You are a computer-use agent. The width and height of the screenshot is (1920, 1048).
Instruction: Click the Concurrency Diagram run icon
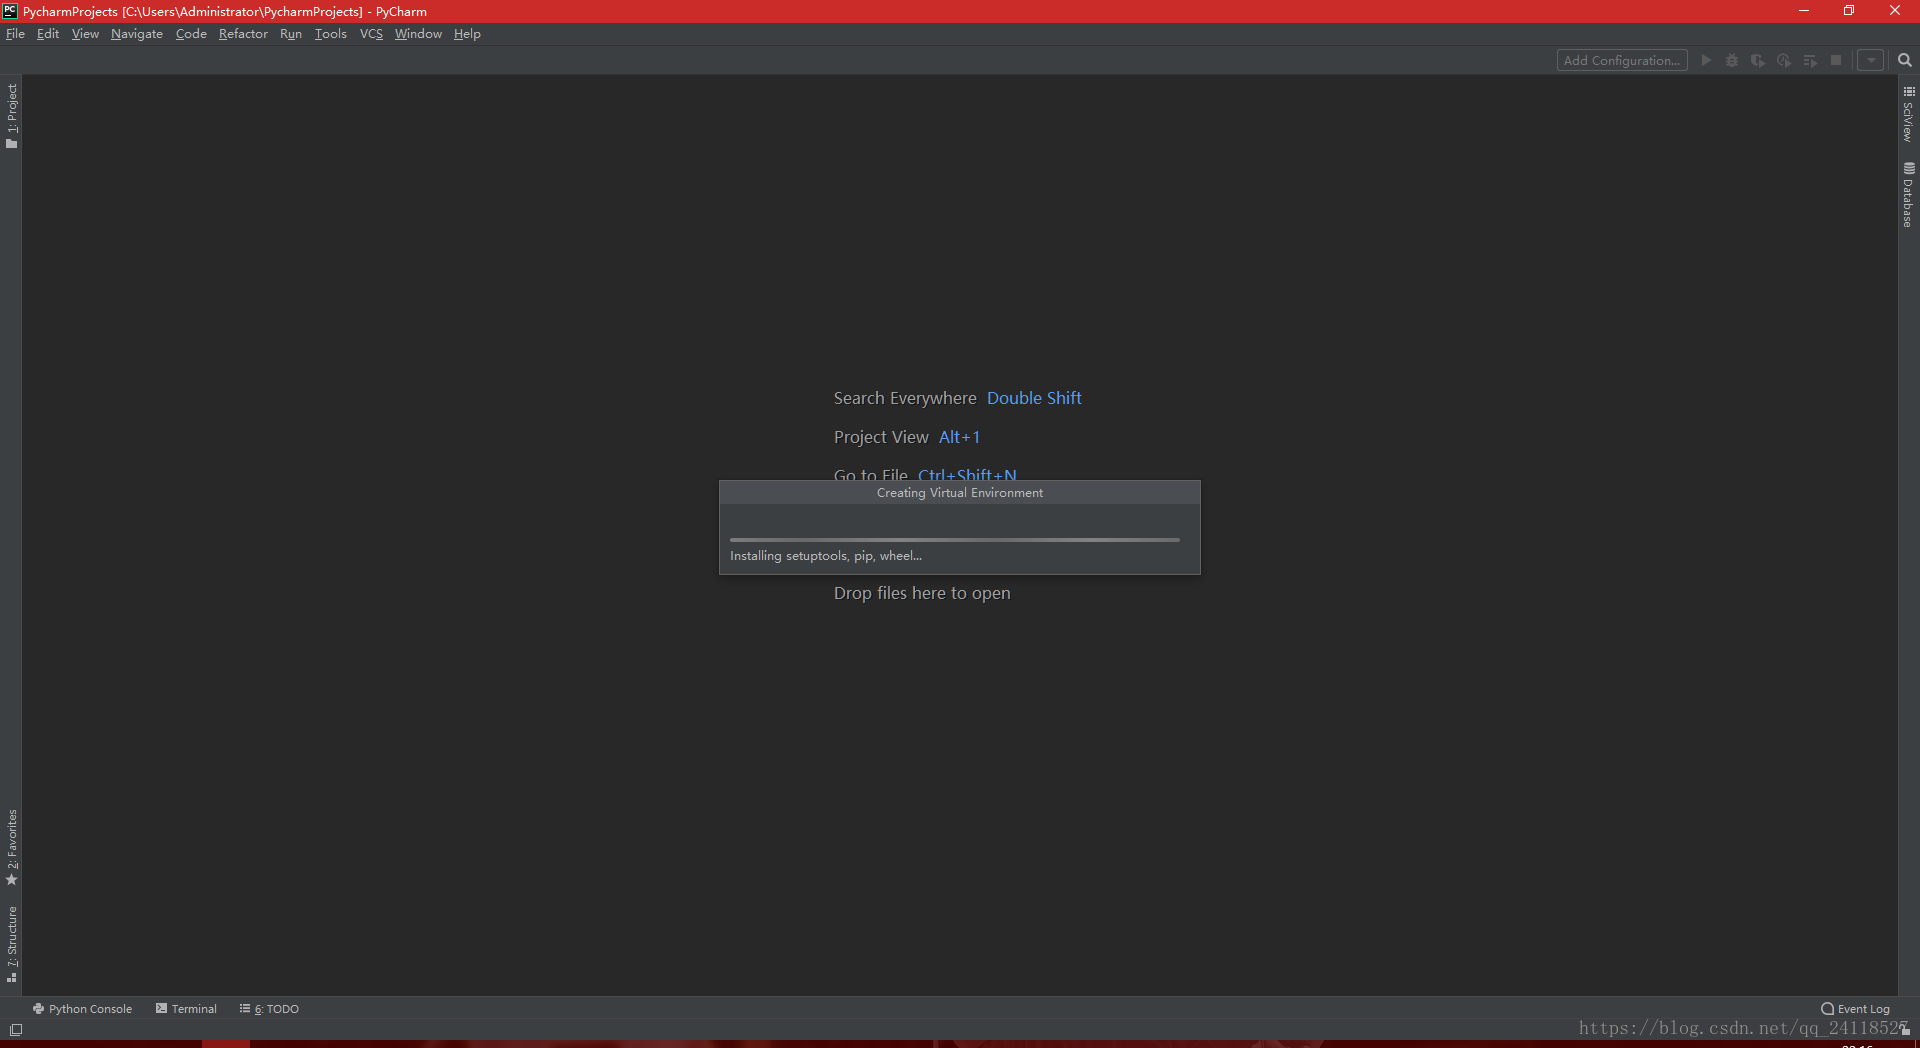pos(1810,60)
